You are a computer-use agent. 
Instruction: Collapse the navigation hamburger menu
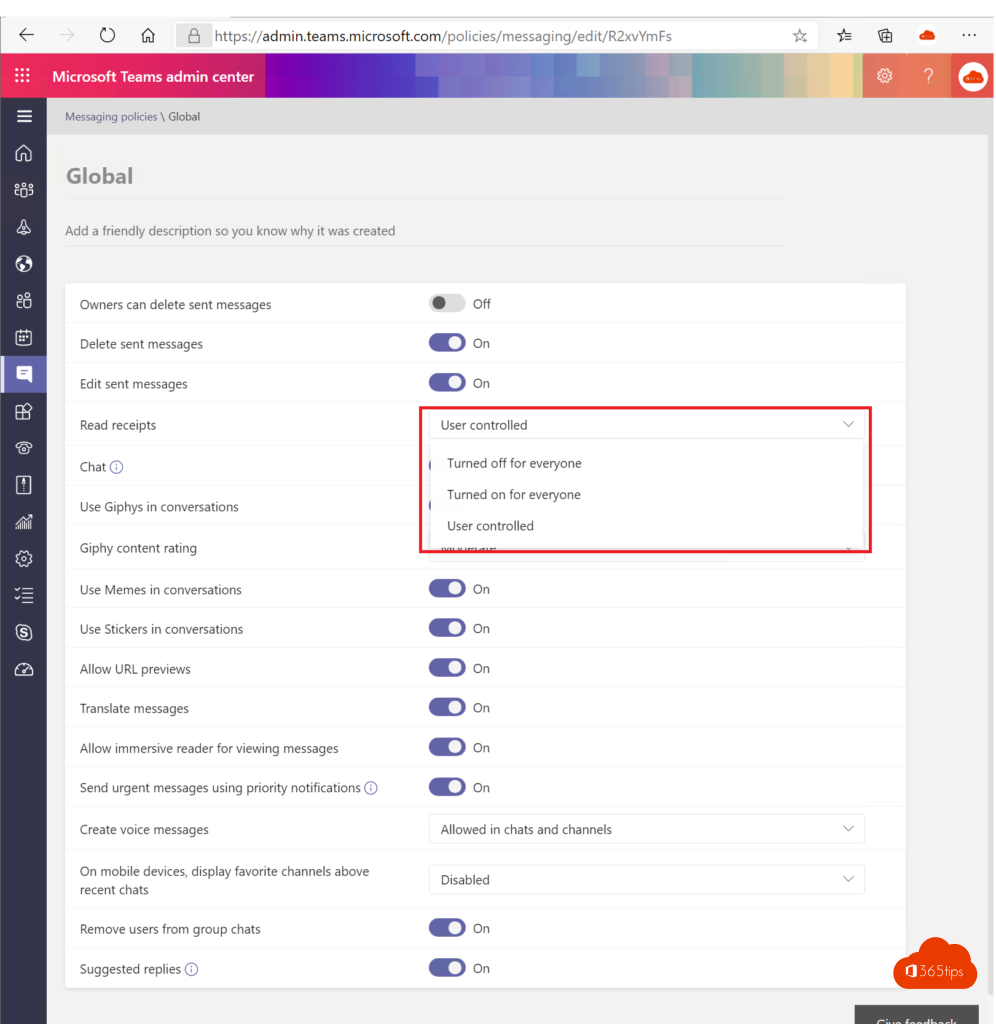[24, 116]
